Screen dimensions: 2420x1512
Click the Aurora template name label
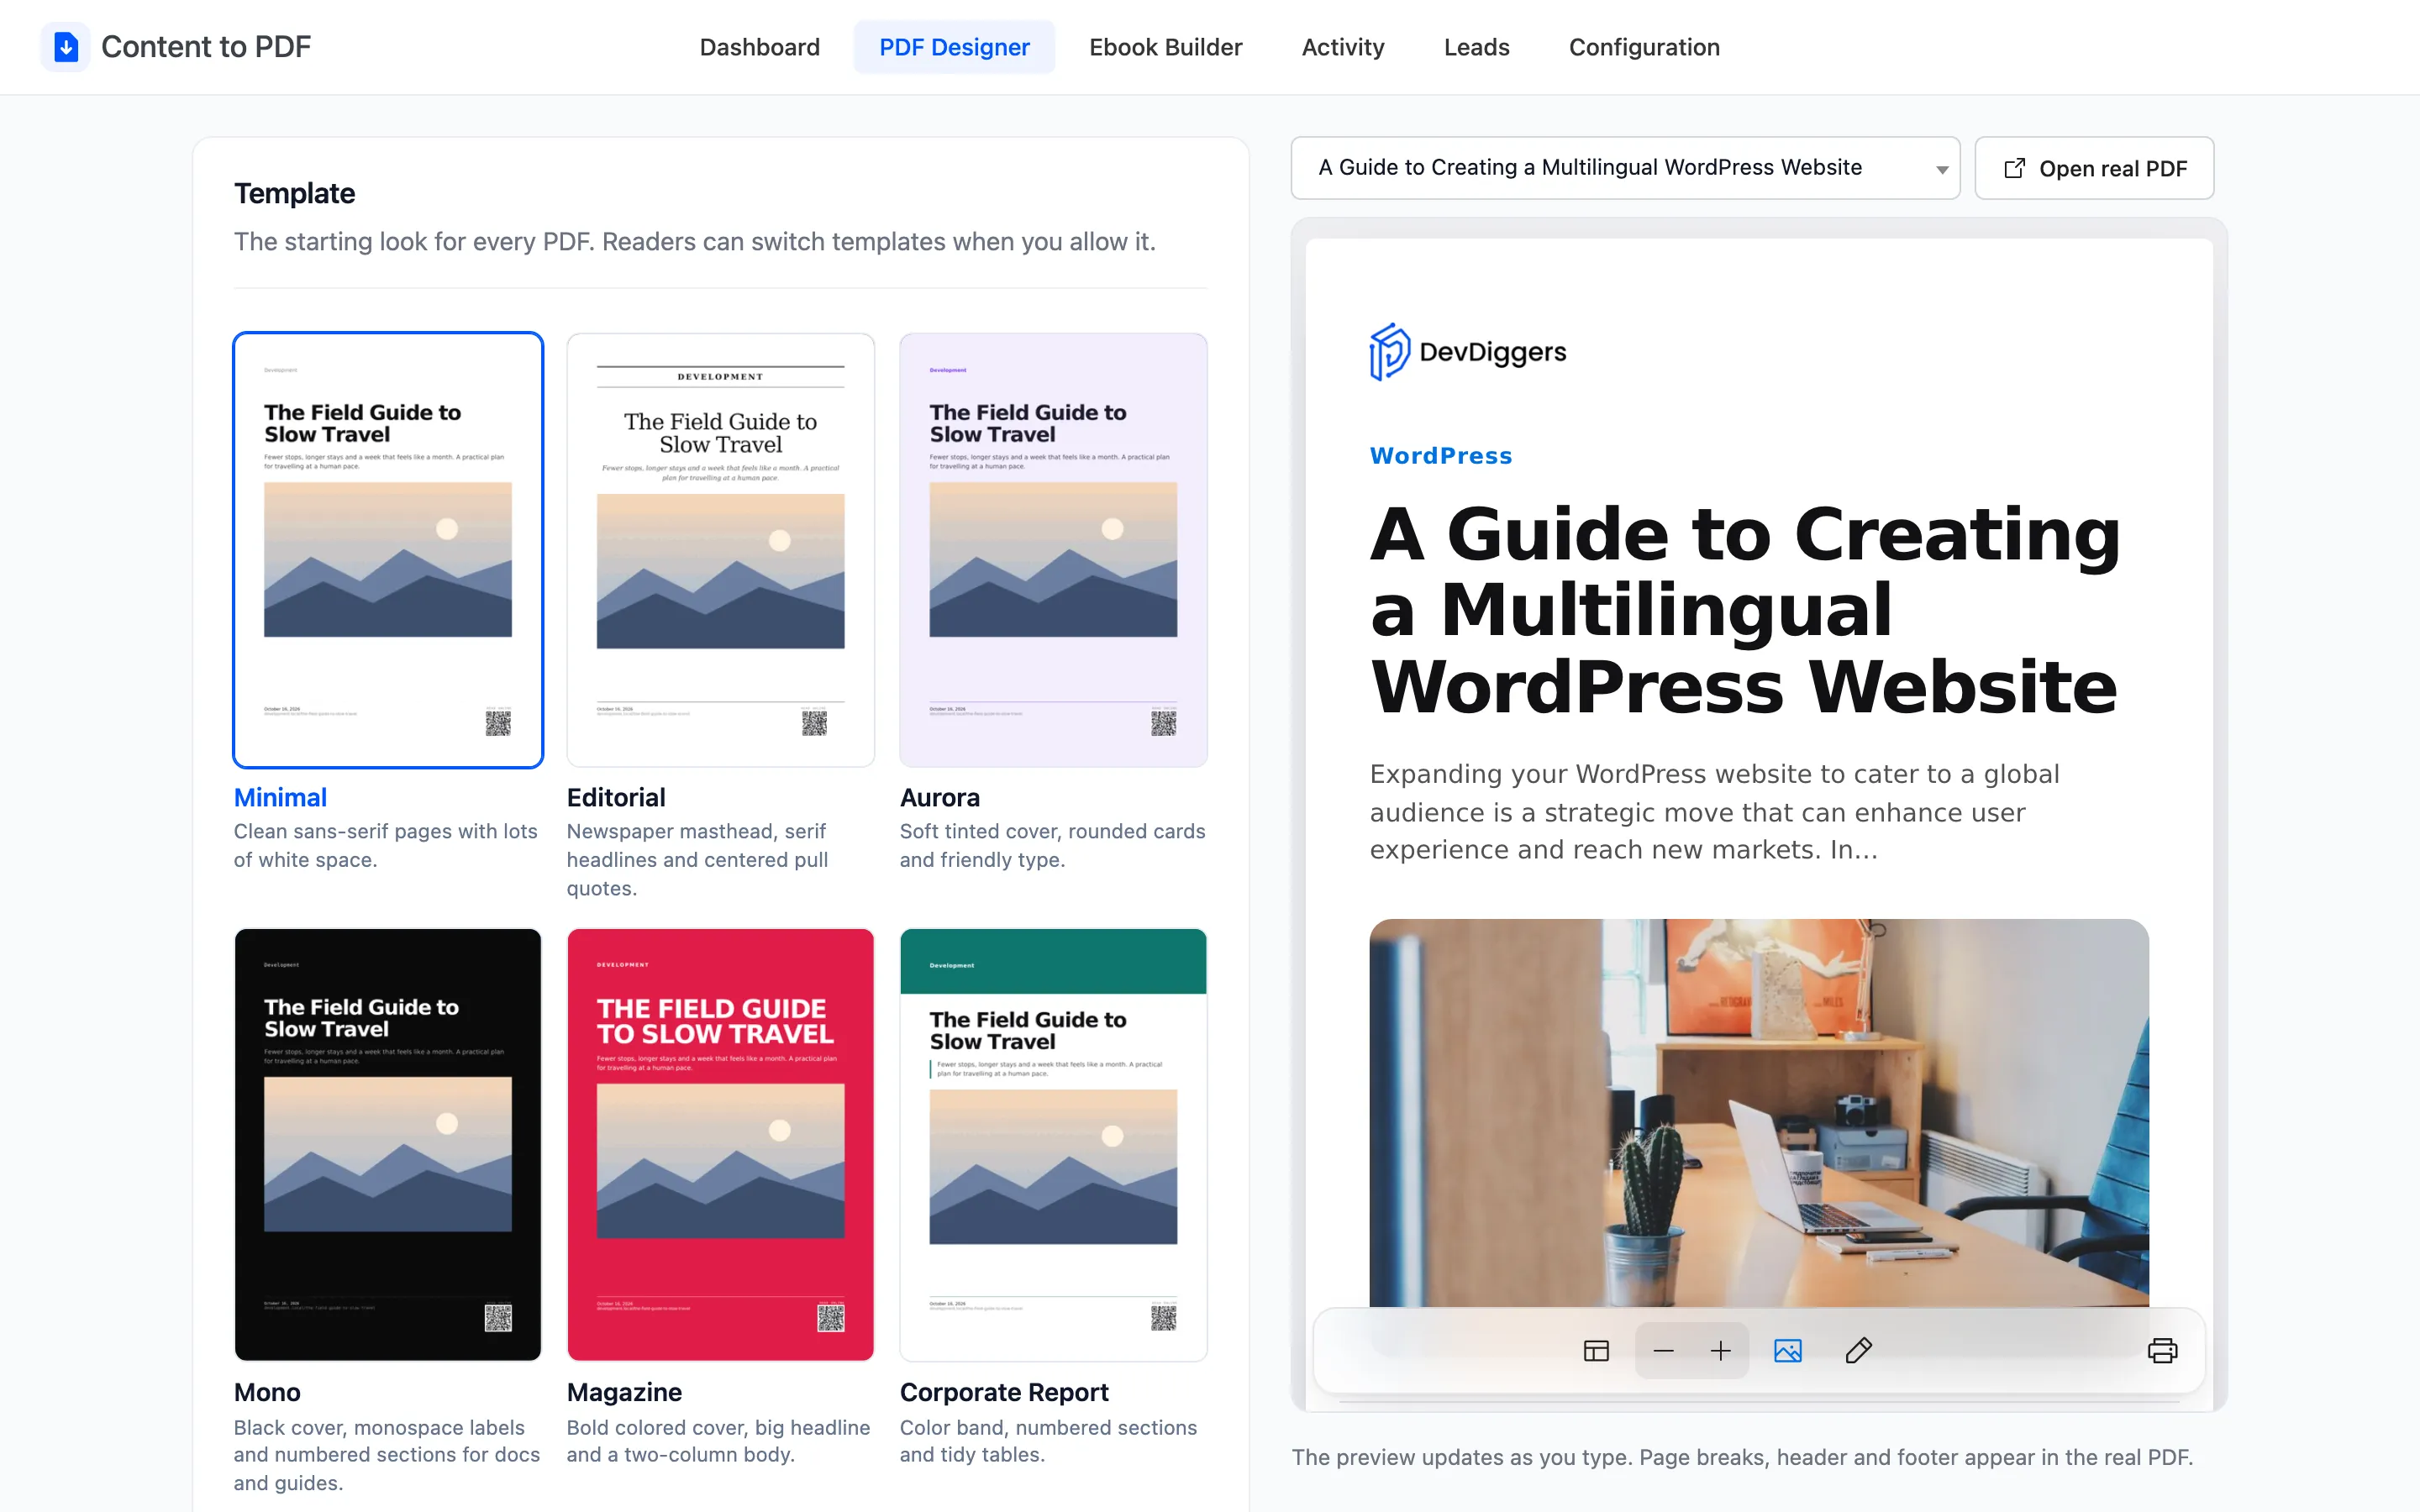tap(939, 797)
